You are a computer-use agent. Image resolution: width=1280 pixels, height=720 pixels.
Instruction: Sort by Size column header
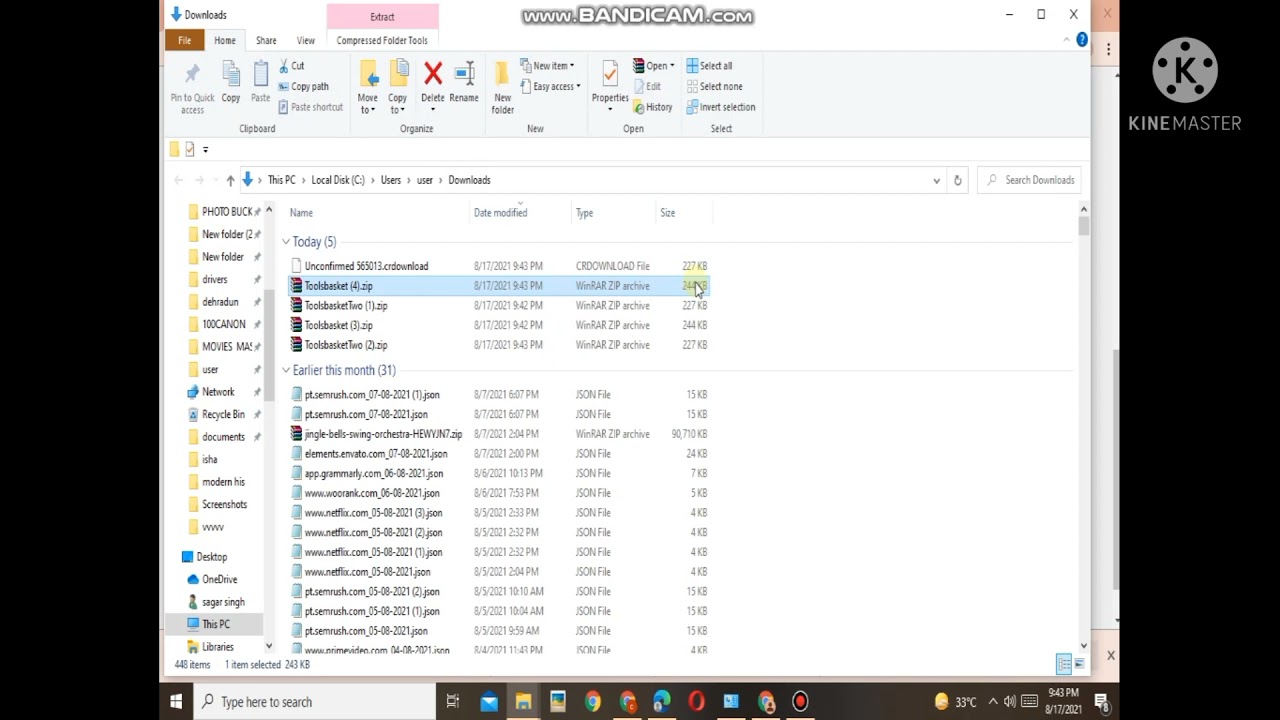click(667, 212)
